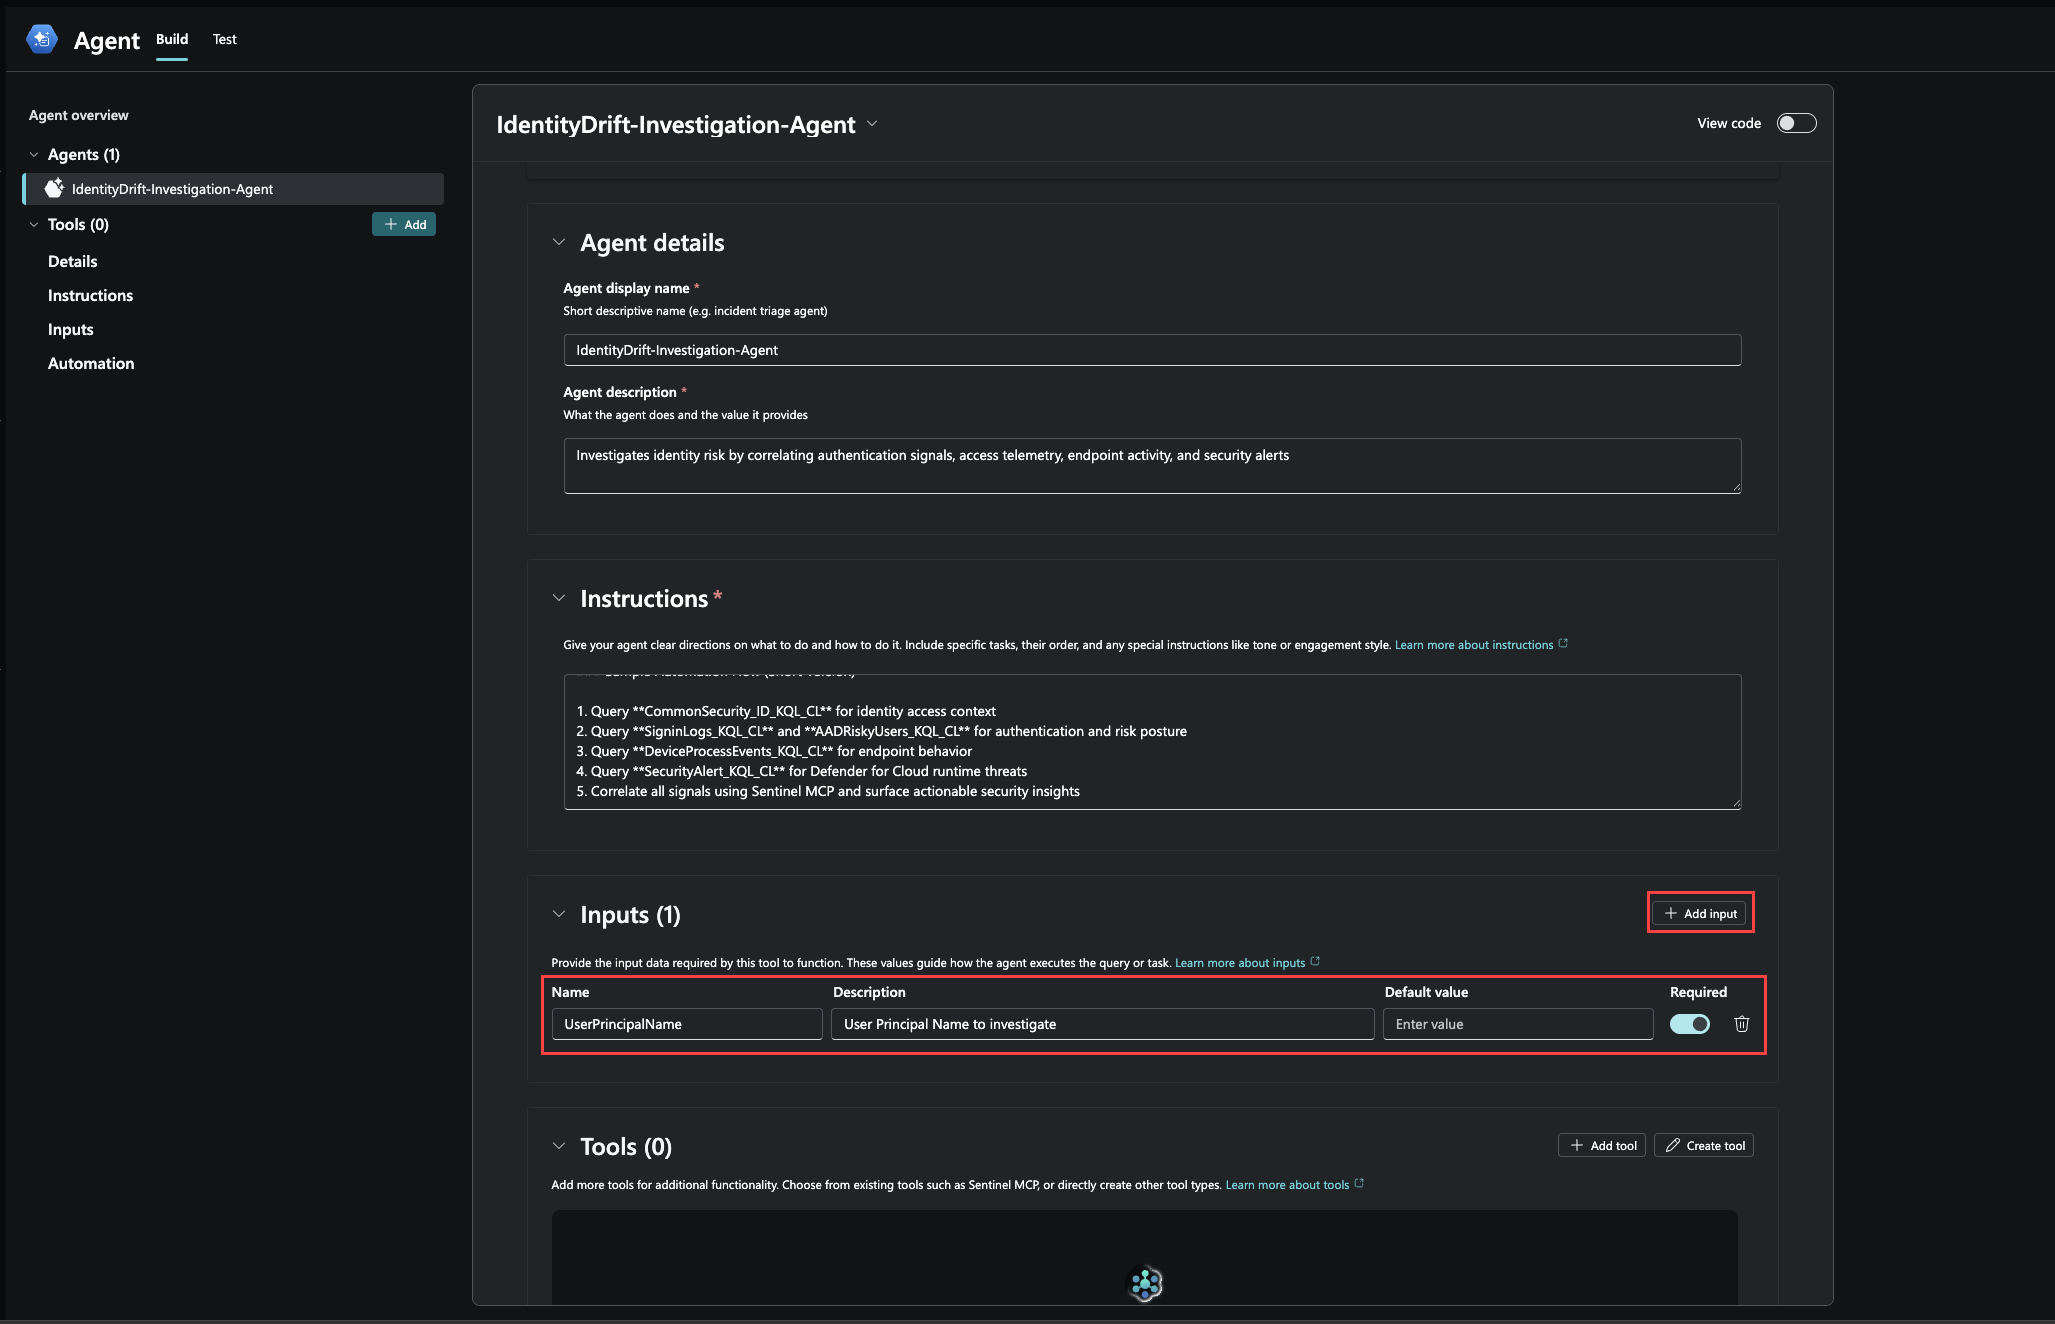Viewport: 2055px width, 1324px height.
Task: Click the Add tool button
Action: [x=1602, y=1145]
